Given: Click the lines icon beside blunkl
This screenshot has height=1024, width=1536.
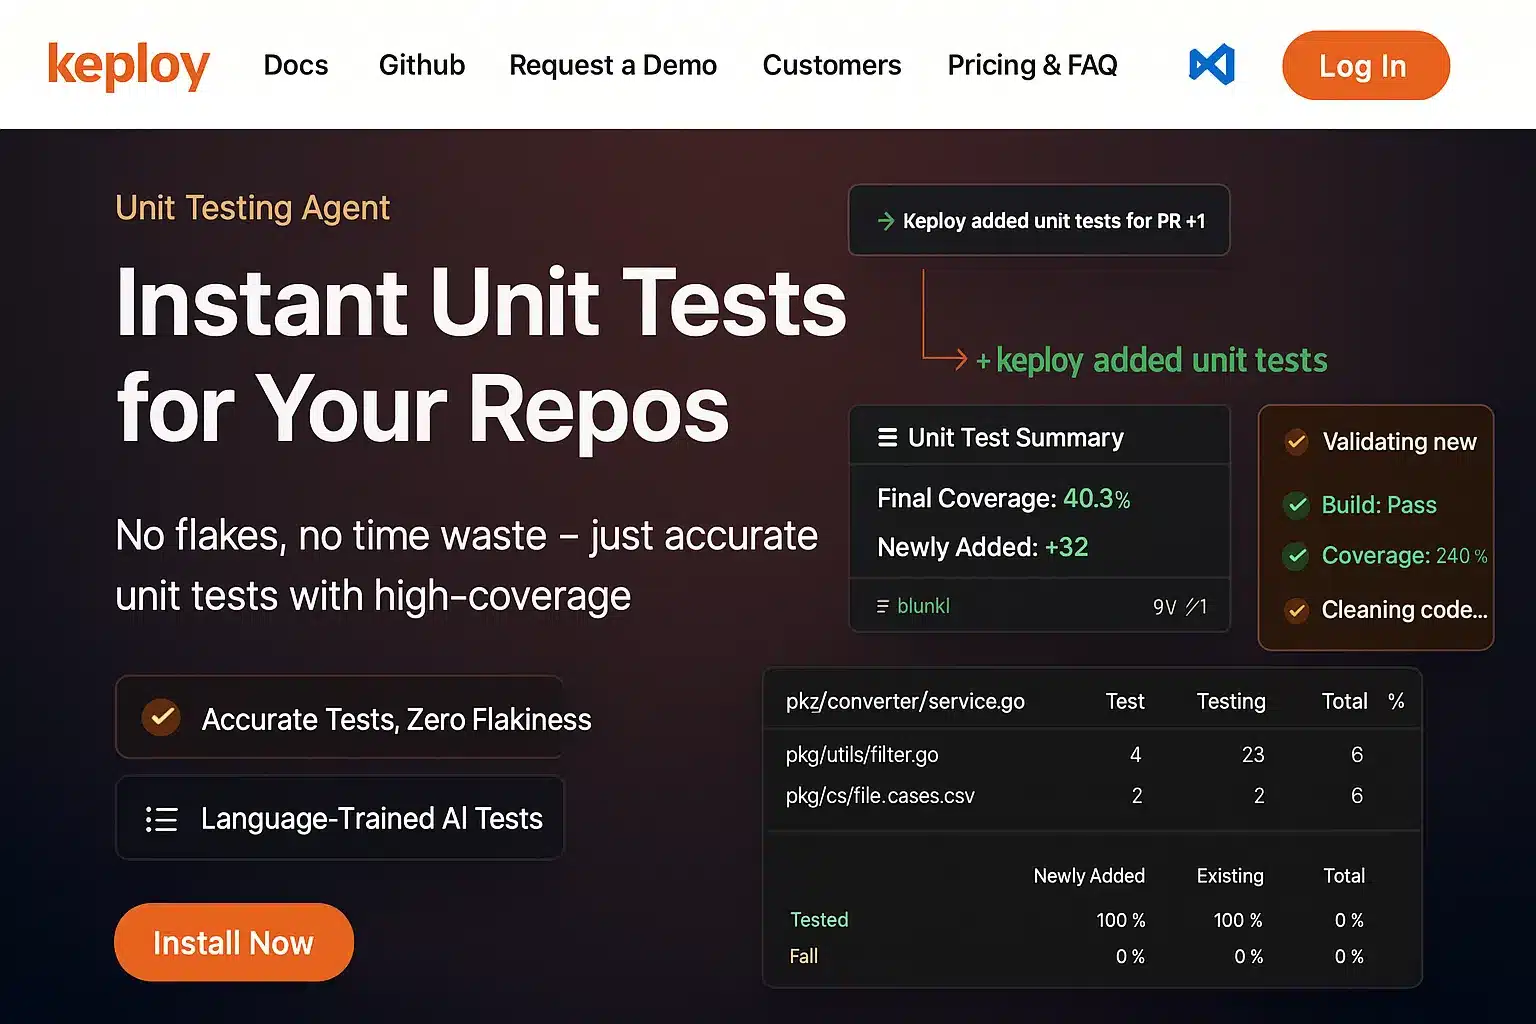Looking at the screenshot, I should pyautogui.click(x=883, y=606).
